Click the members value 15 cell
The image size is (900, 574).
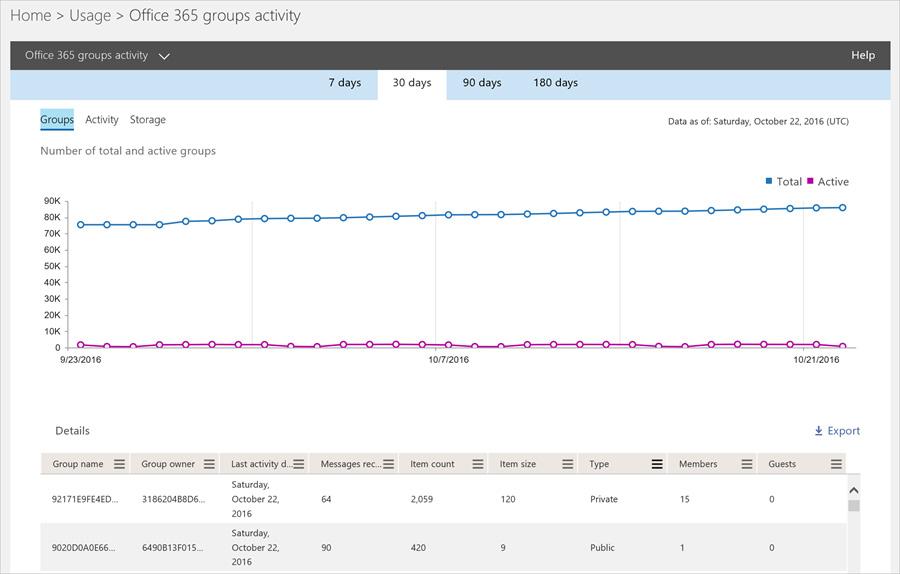tap(684, 499)
